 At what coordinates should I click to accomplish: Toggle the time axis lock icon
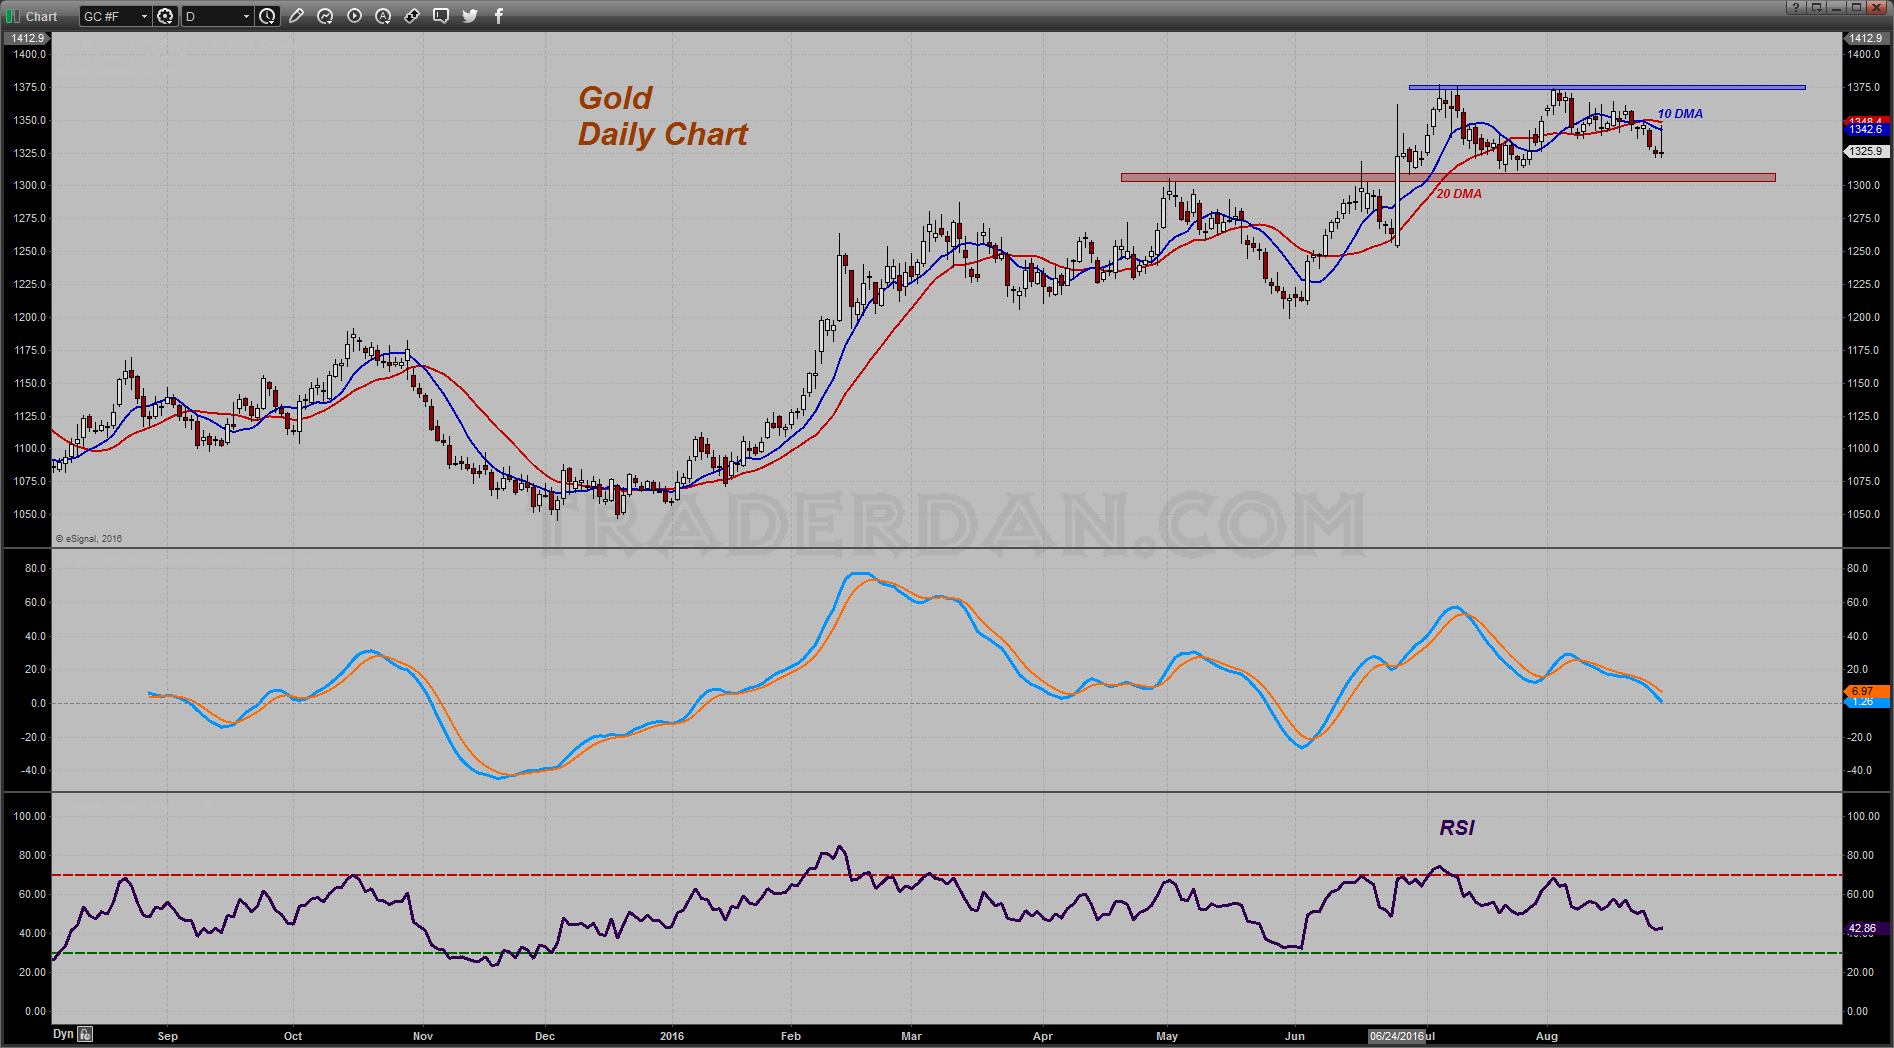click(x=86, y=1035)
